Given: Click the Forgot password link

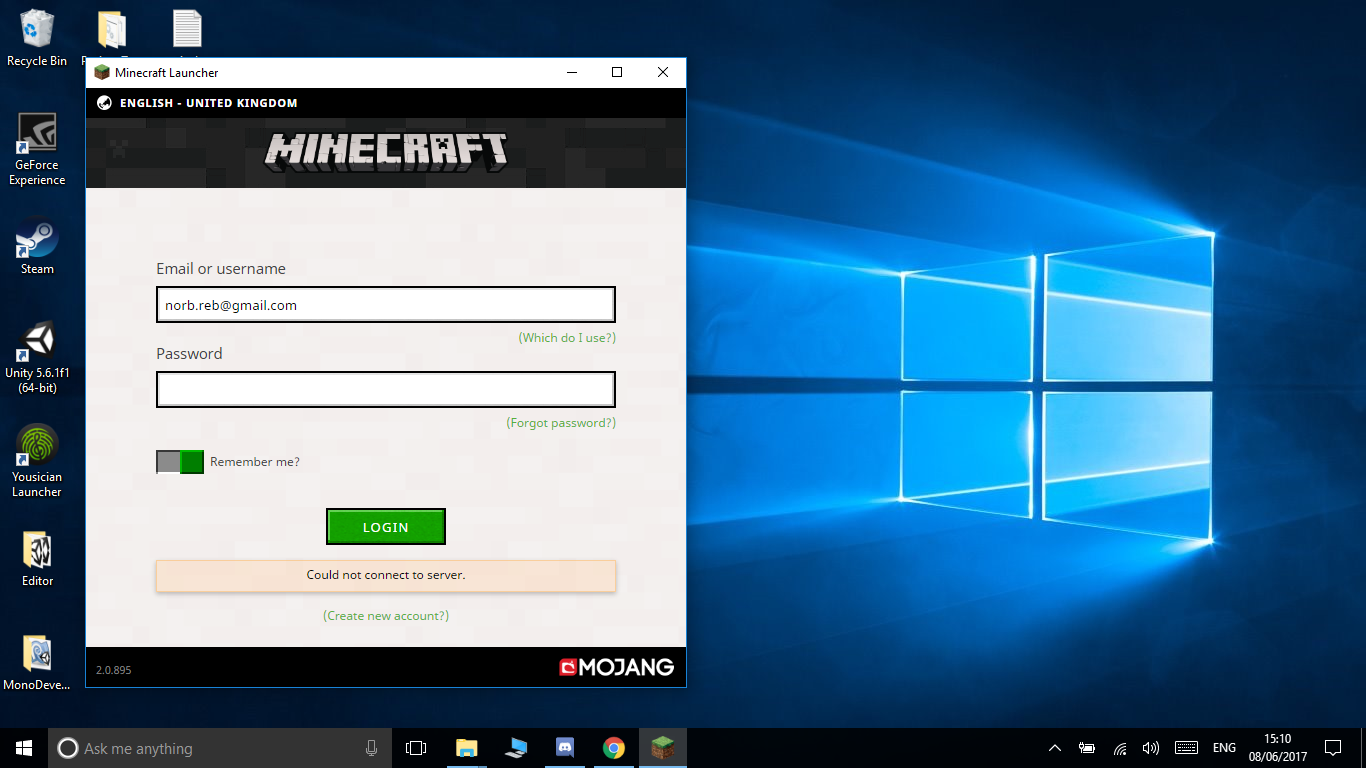Looking at the screenshot, I should coord(561,423).
